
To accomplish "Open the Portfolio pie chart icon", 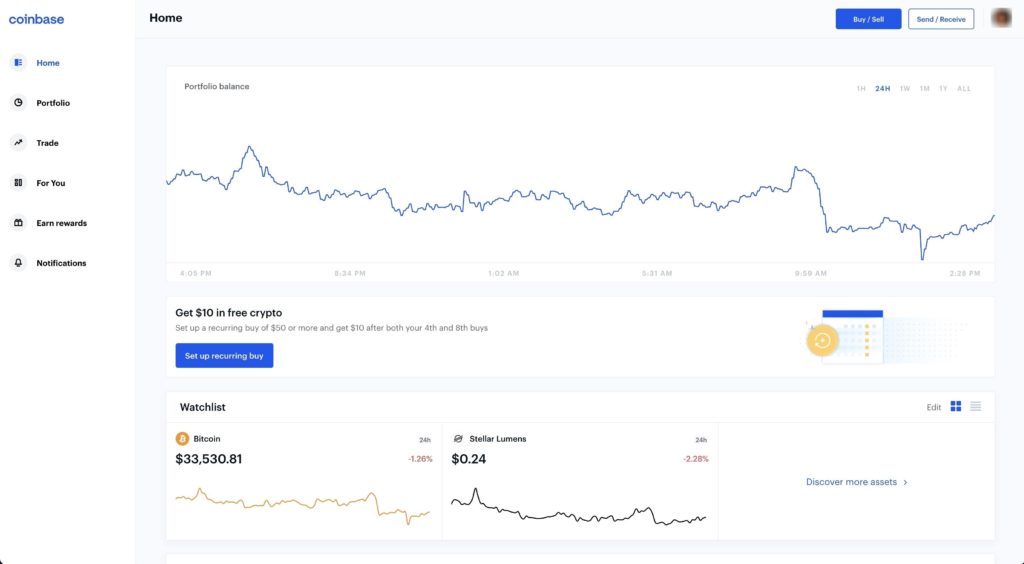I will (18, 102).
